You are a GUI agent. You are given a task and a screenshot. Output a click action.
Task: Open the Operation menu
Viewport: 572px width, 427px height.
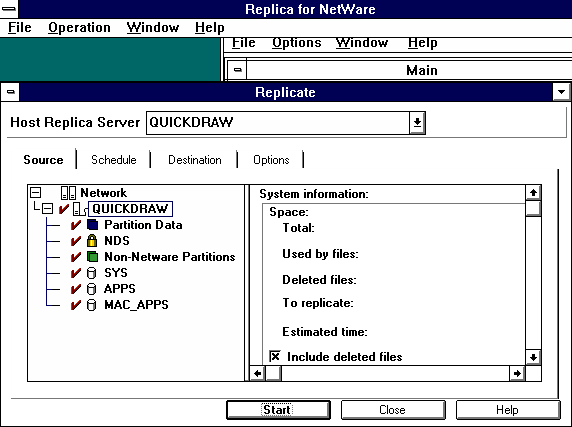[79, 27]
